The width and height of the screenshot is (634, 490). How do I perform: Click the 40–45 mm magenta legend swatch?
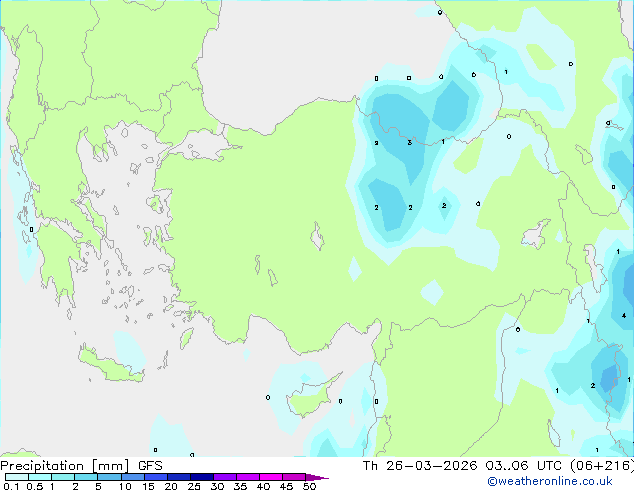[271, 477]
